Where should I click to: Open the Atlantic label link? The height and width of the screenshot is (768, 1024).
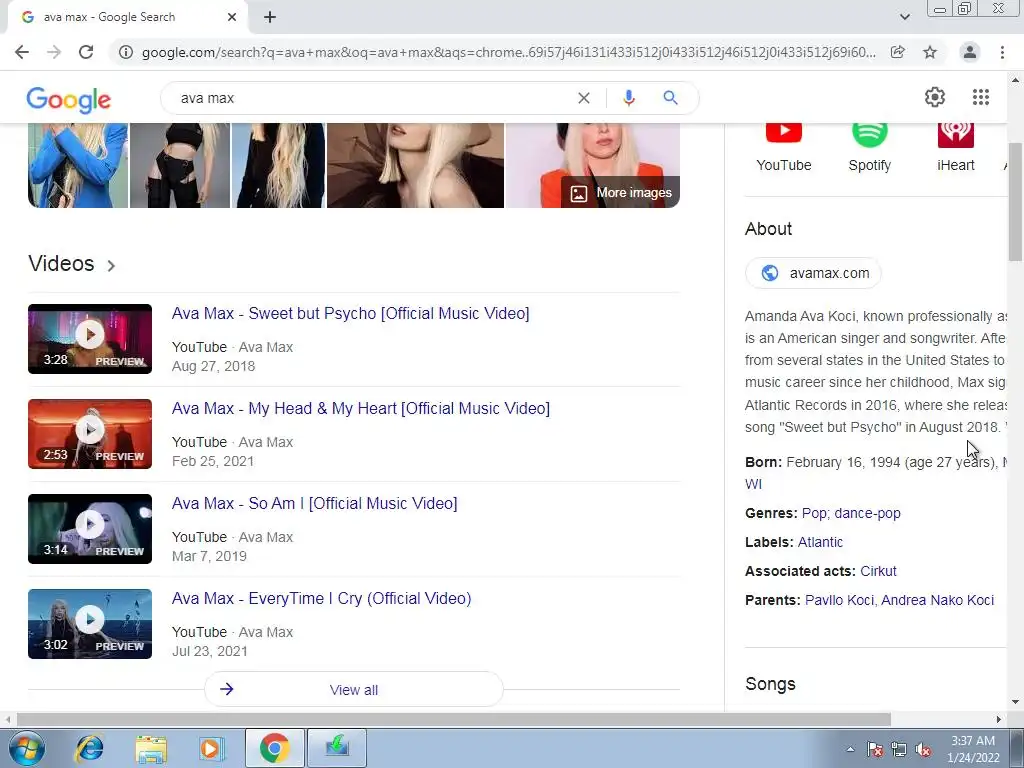(x=820, y=542)
